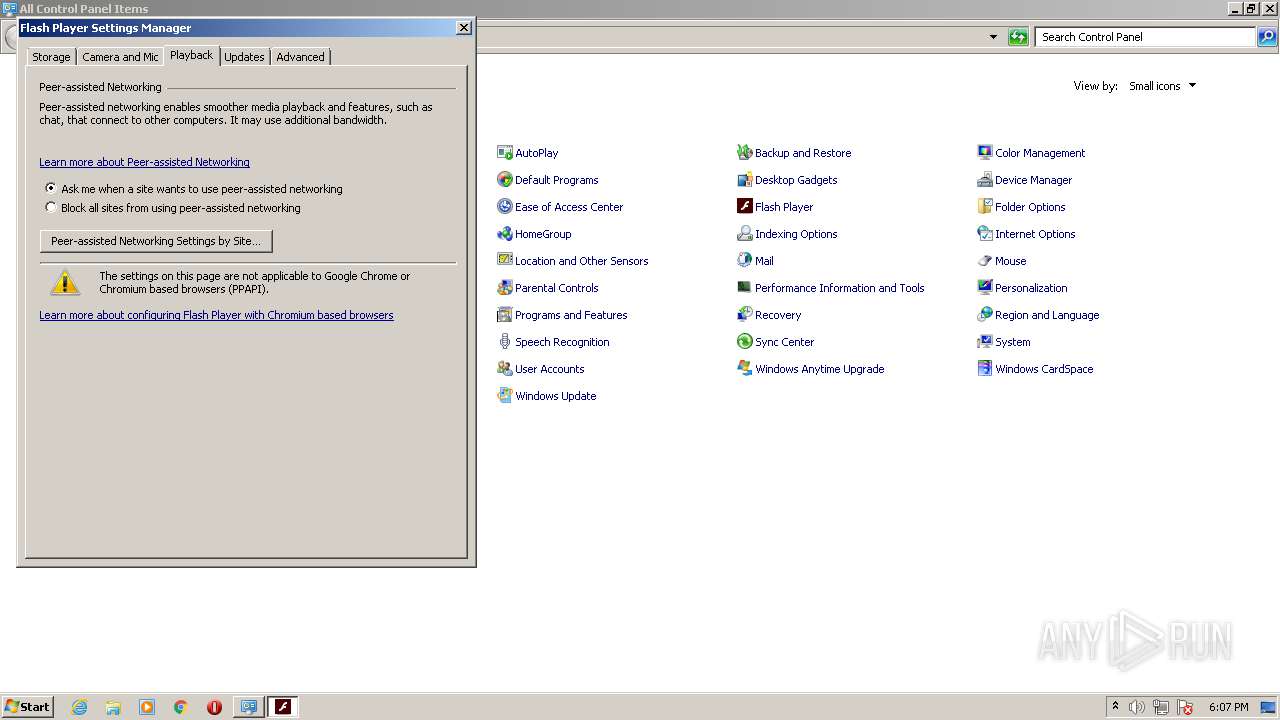This screenshot has width=1280, height=720.
Task: Click the search magnifier button
Action: pos(1267,37)
